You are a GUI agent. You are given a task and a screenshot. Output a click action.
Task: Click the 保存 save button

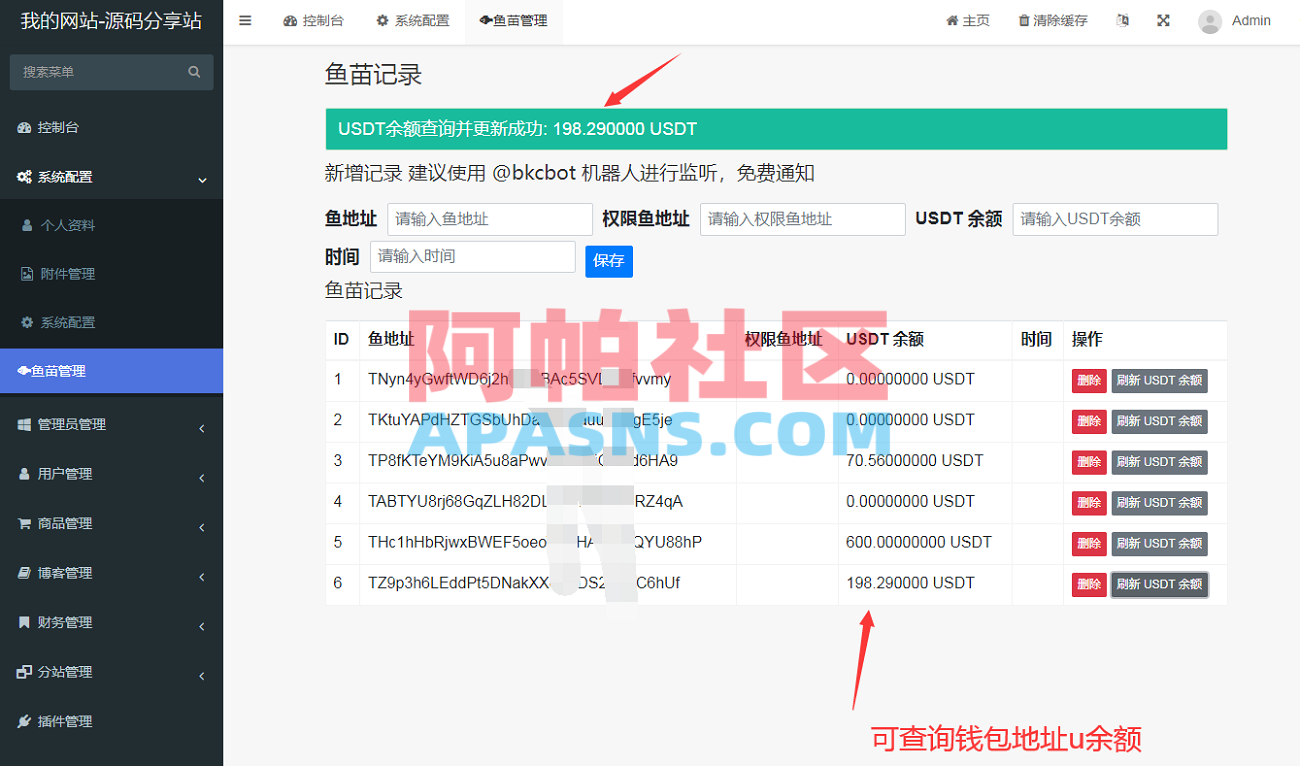(609, 261)
